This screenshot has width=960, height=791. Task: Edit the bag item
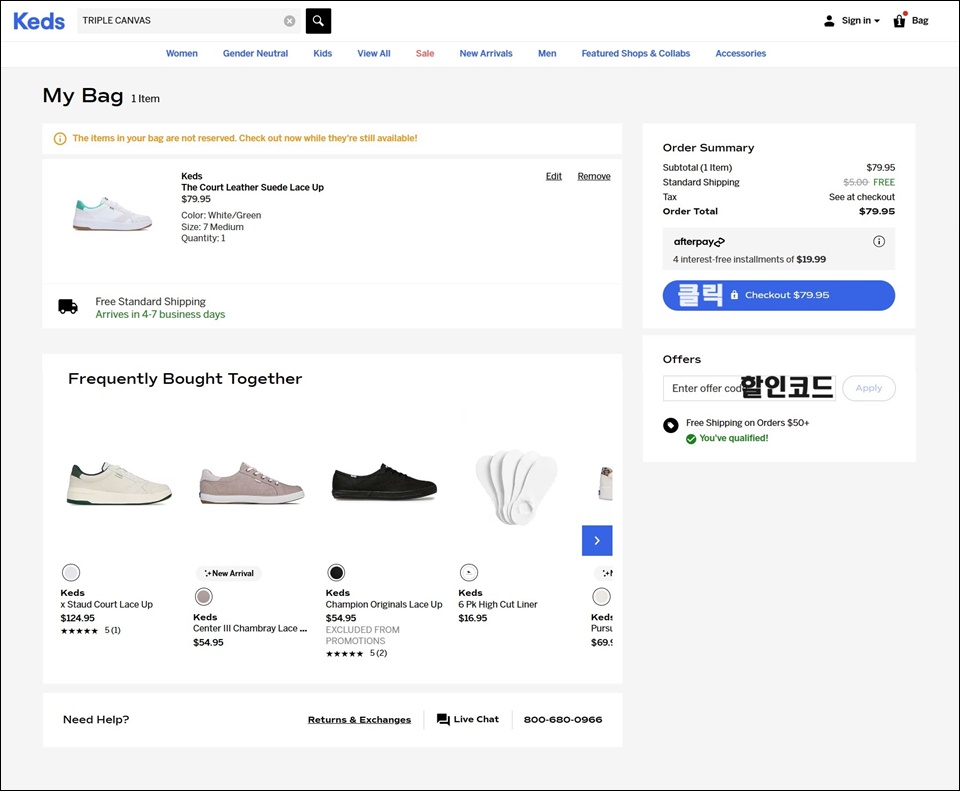point(553,176)
